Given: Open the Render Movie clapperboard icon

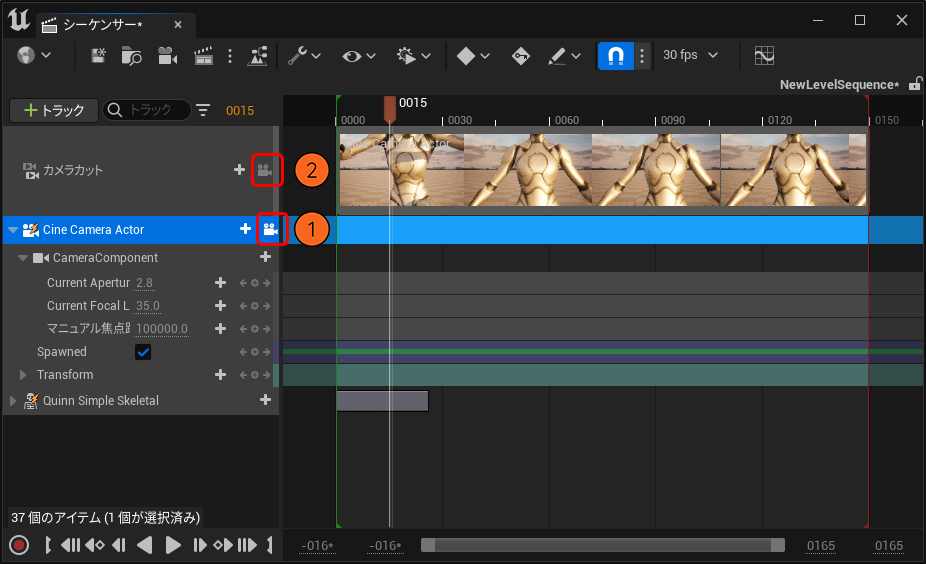Looking at the screenshot, I should coord(203,56).
